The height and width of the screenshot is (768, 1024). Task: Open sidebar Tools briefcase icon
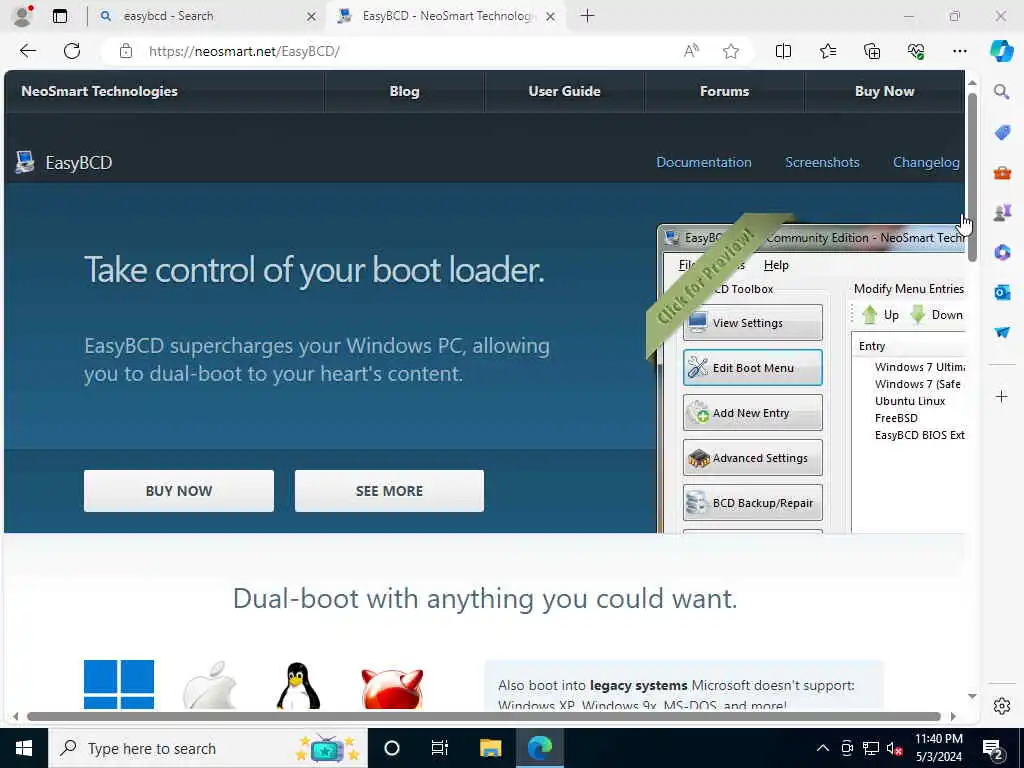1002,173
